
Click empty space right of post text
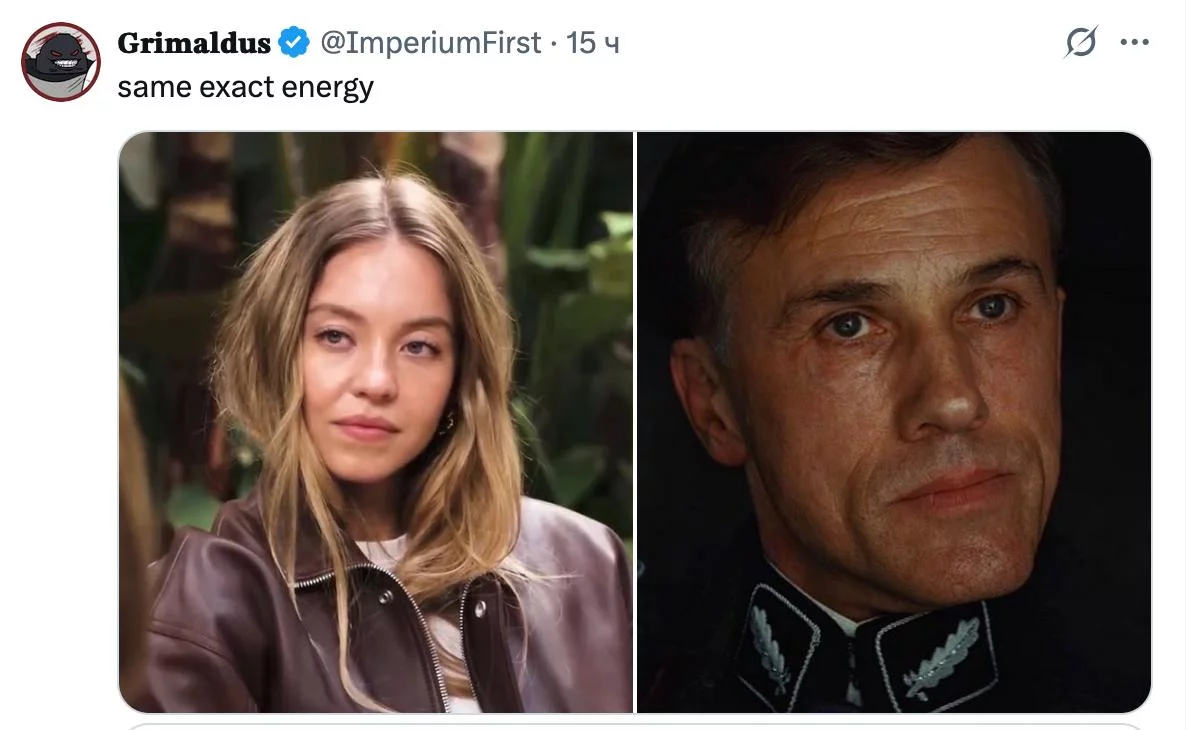click(x=700, y=87)
